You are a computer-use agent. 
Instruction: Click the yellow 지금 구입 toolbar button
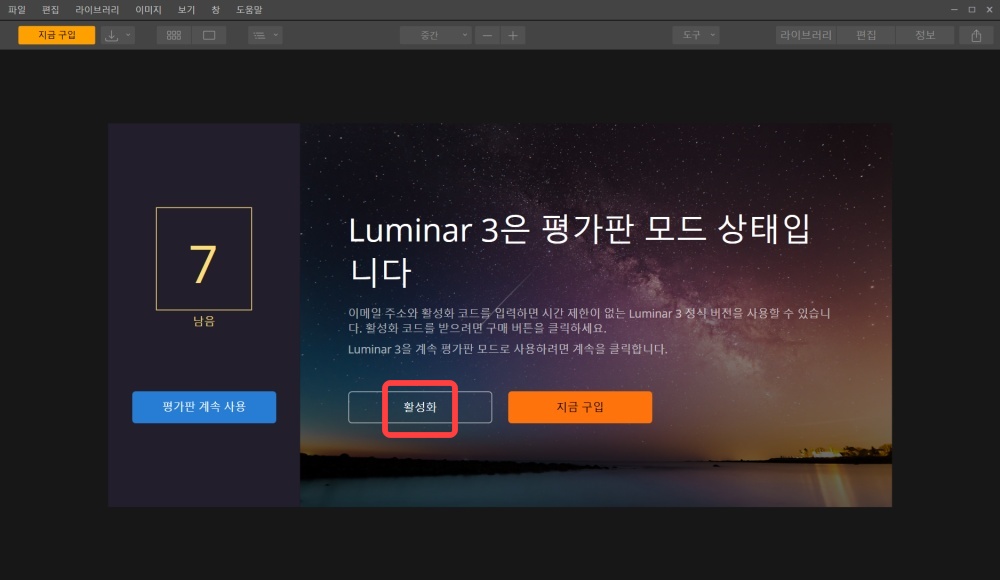(x=57, y=35)
